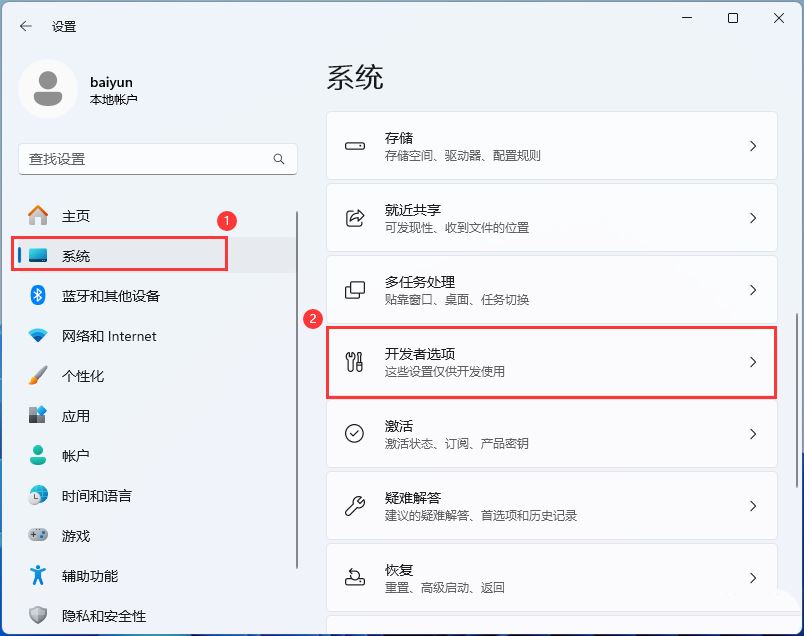The height and width of the screenshot is (636, 804).
Task: Select the 开发者选项 wrench icon
Action: pyautogui.click(x=354, y=363)
